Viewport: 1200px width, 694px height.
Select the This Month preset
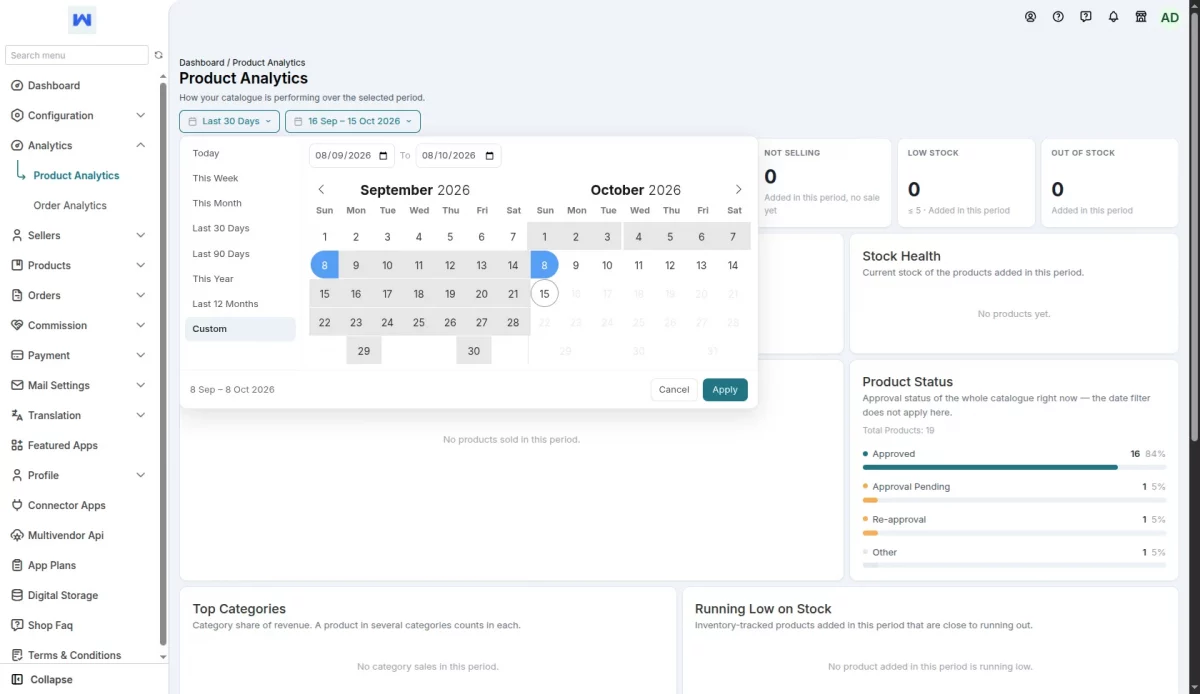tap(240, 204)
